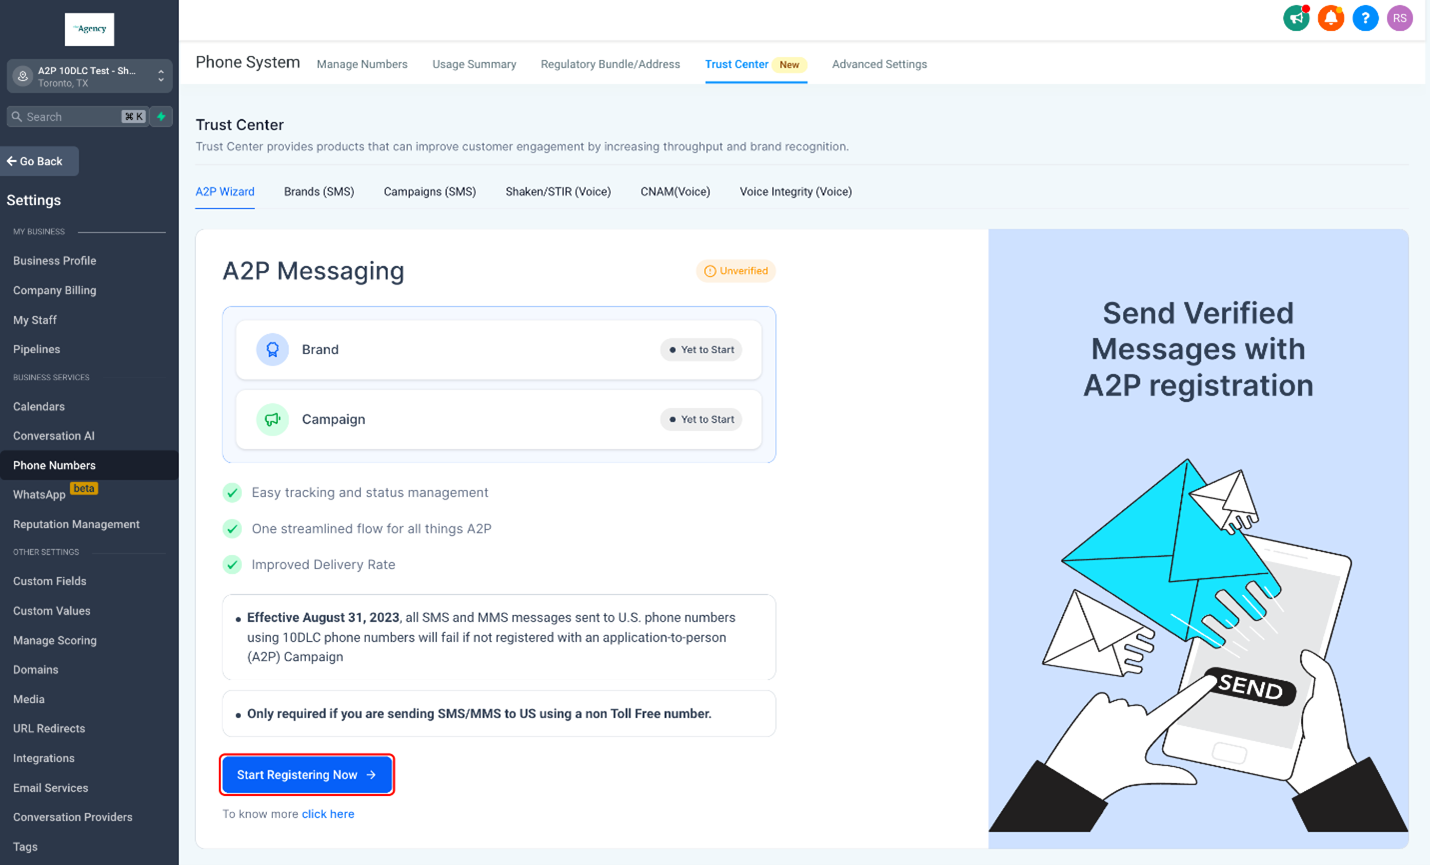Focus the sidebar Search field
Viewport: 1430px width, 865px height.
[x=78, y=117]
